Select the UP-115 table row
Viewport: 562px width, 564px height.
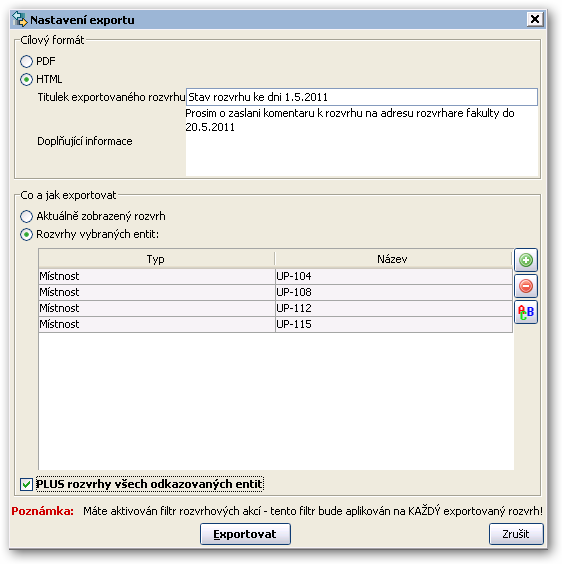(x=275, y=324)
